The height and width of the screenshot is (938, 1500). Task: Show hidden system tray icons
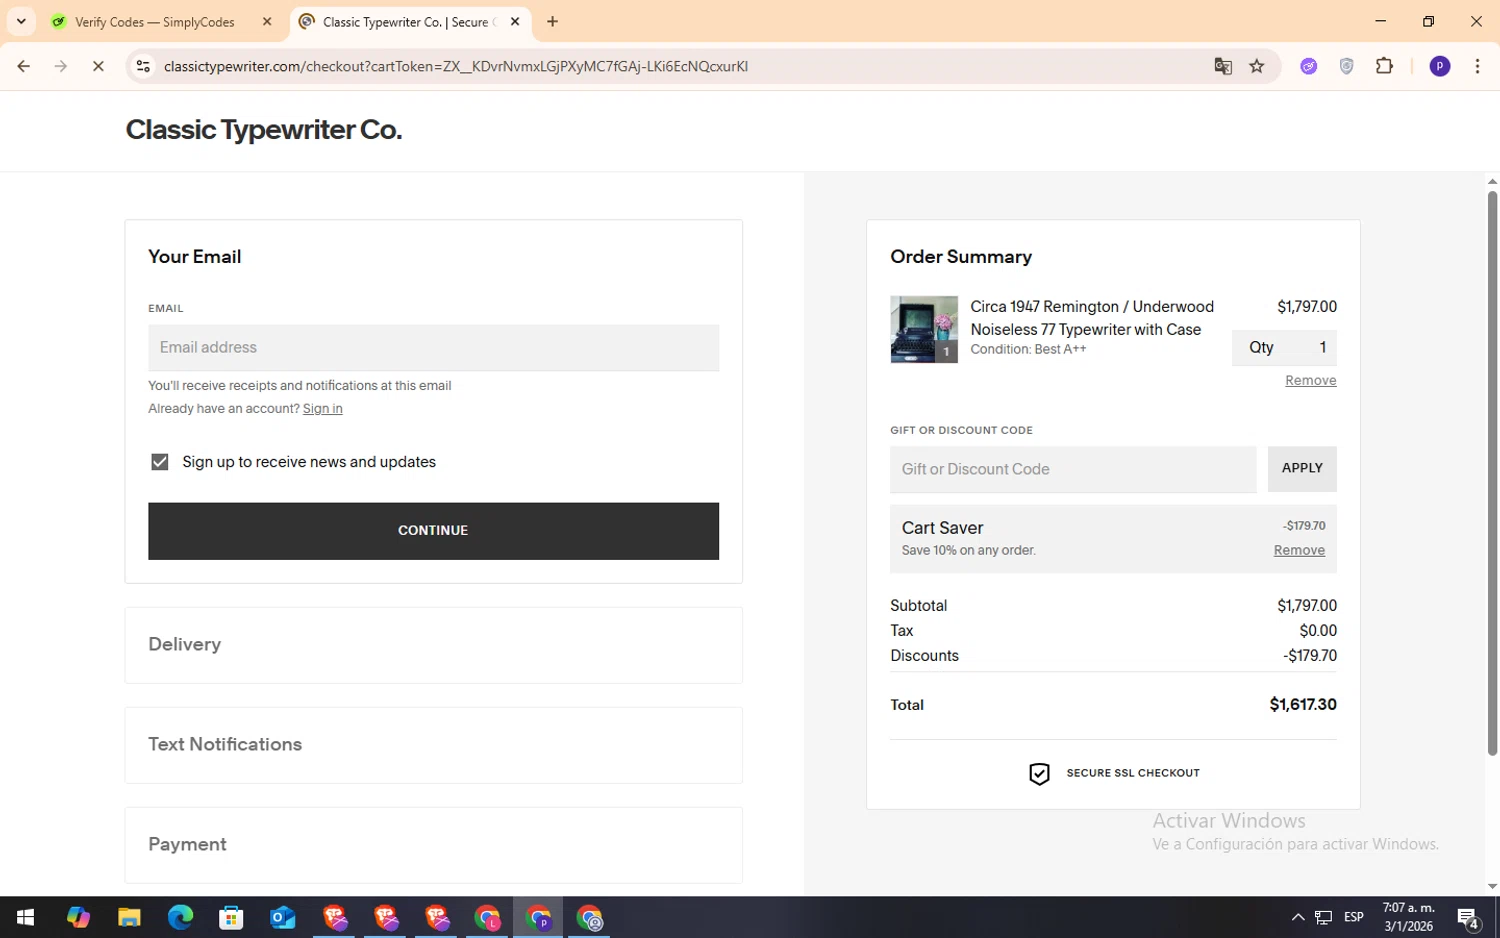(1297, 917)
